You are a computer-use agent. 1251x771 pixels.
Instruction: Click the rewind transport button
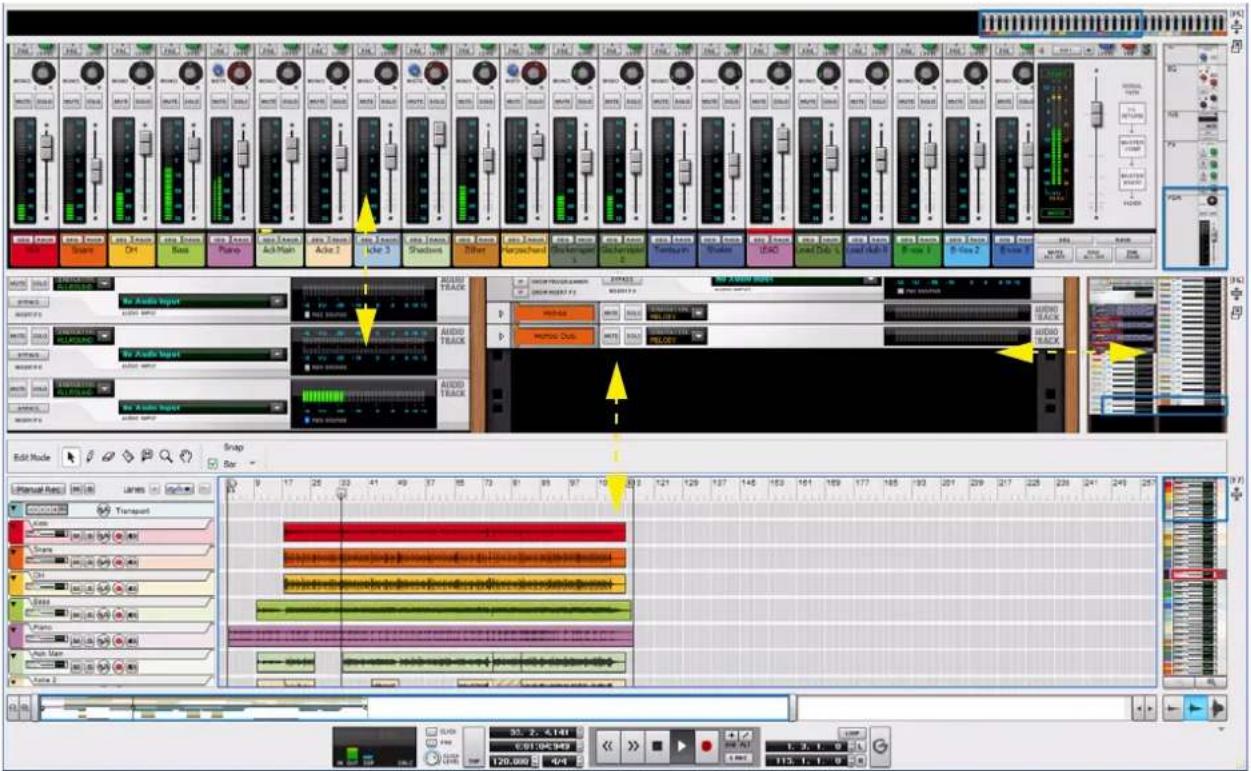coord(607,746)
